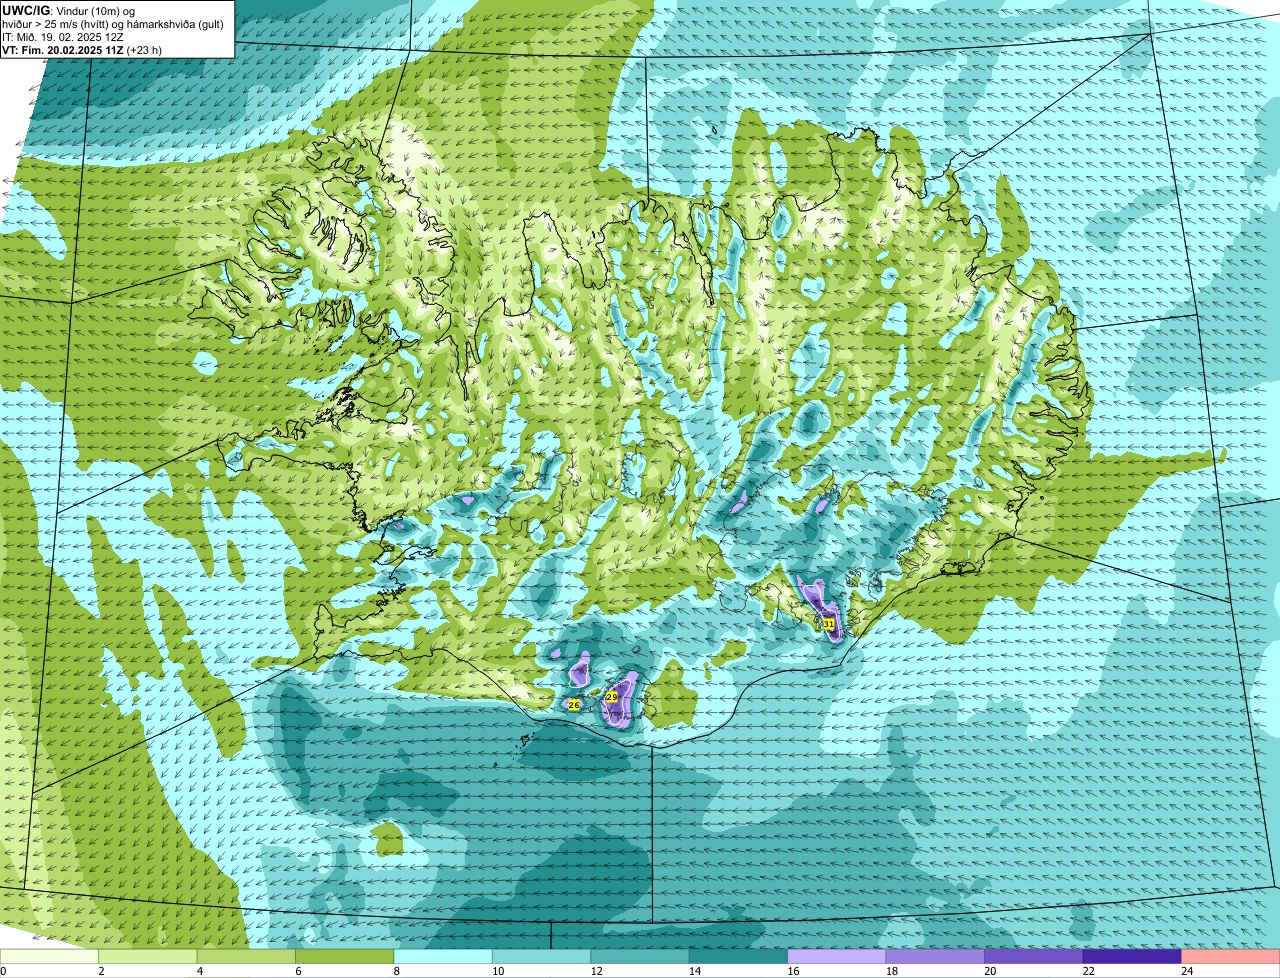The width and height of the screenshot is (1280, 978).
Task: Click the legend value 14
Action: pyautogui.click(x=695, y=971)
